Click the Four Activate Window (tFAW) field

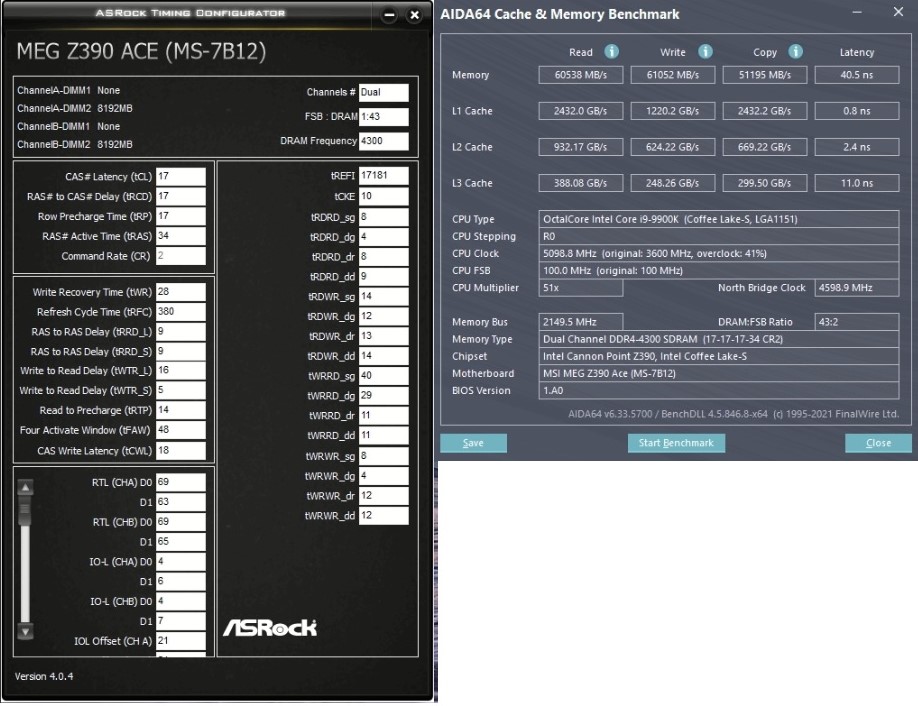pos(181,430)
